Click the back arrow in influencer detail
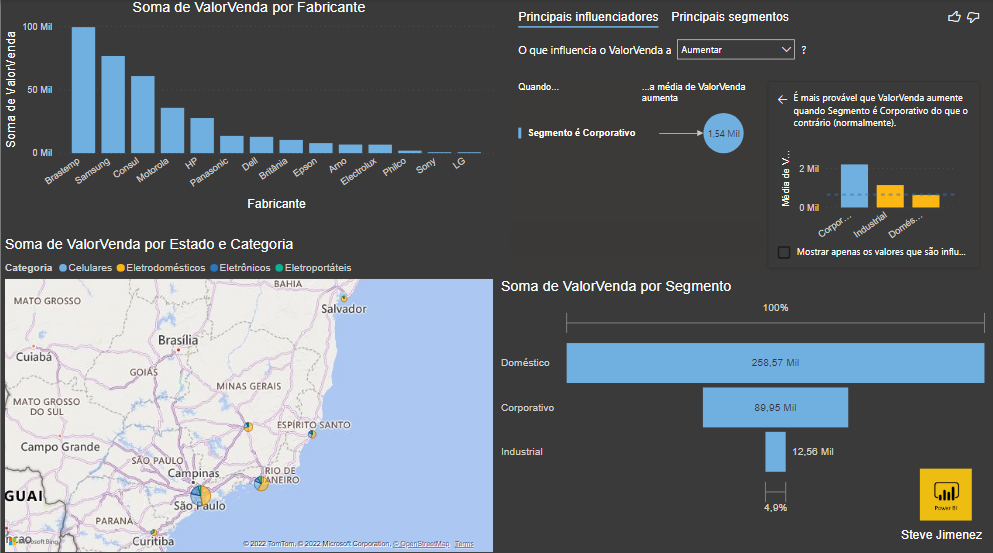993x553 pixels. 782,99
